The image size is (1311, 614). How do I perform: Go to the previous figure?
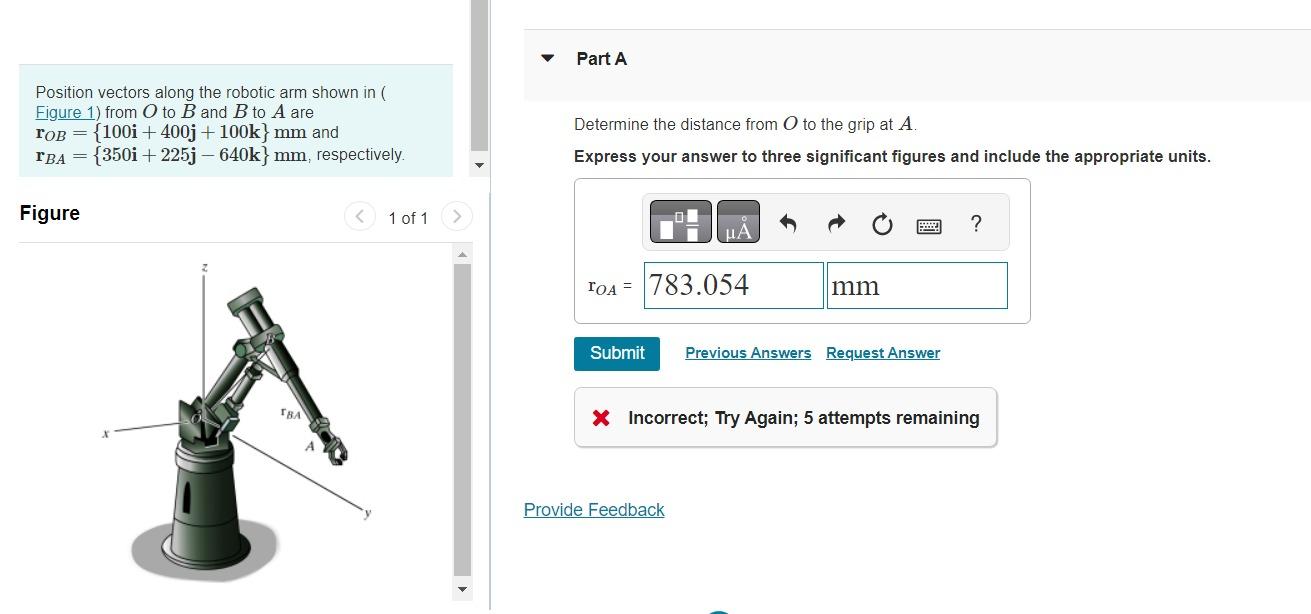tap(359, 216)
